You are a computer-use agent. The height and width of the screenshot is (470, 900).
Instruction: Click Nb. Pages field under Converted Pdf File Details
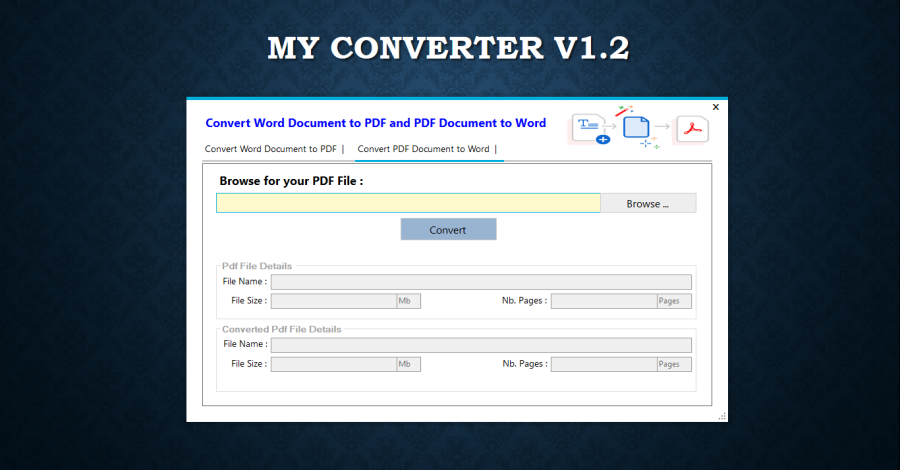pyautogui.click(x=604, y=364)
